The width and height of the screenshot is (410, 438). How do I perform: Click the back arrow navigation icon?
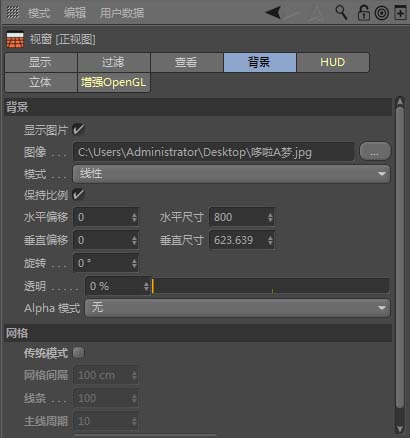273,13
